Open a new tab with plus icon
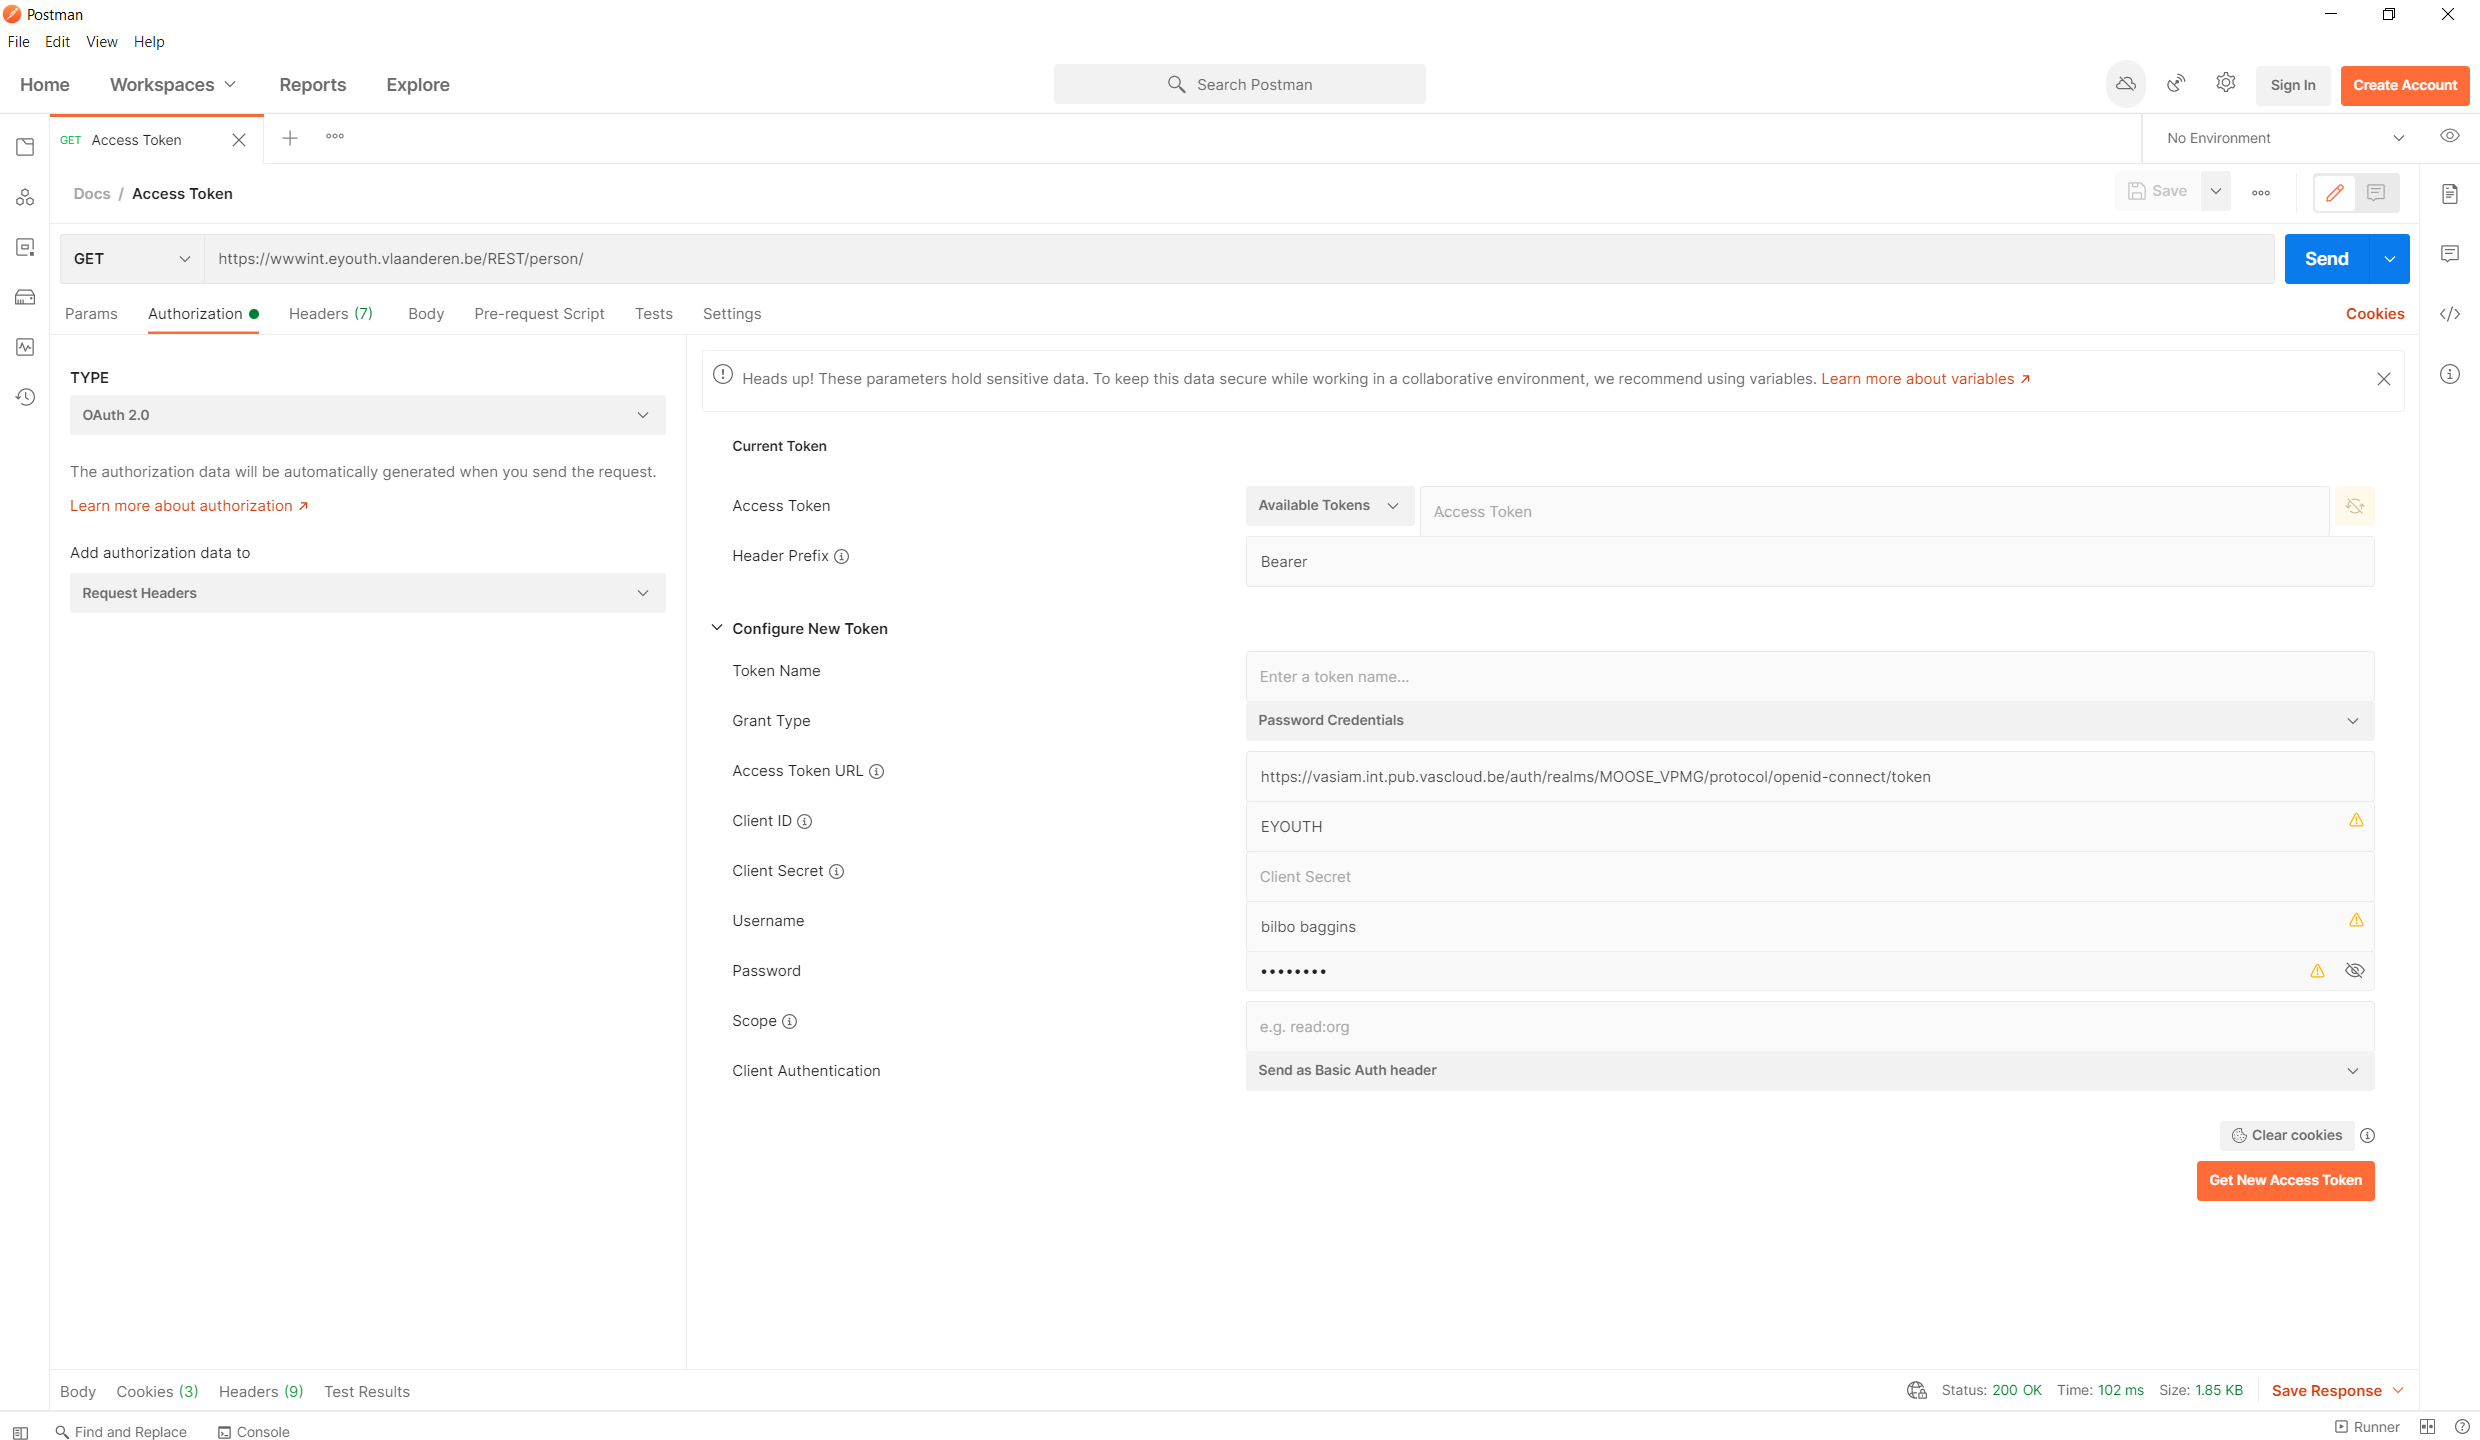This screenshot has height=1440, width=2480. point(290,138)
